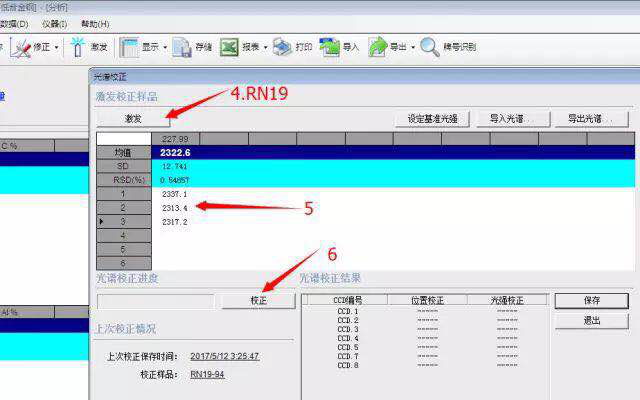Expand the 修正 dropdown arrow
This screenshot has width=640, height=400.
coord(56,47)
